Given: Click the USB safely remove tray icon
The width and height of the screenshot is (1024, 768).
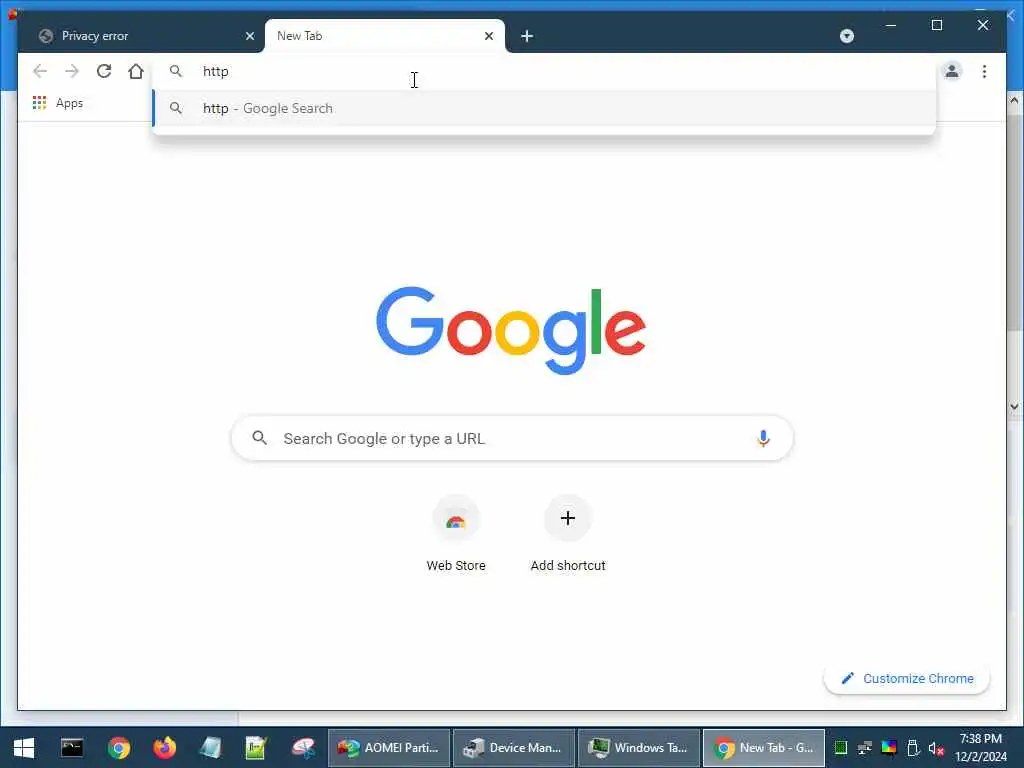Looking at the screenshot, I should 913,748.
